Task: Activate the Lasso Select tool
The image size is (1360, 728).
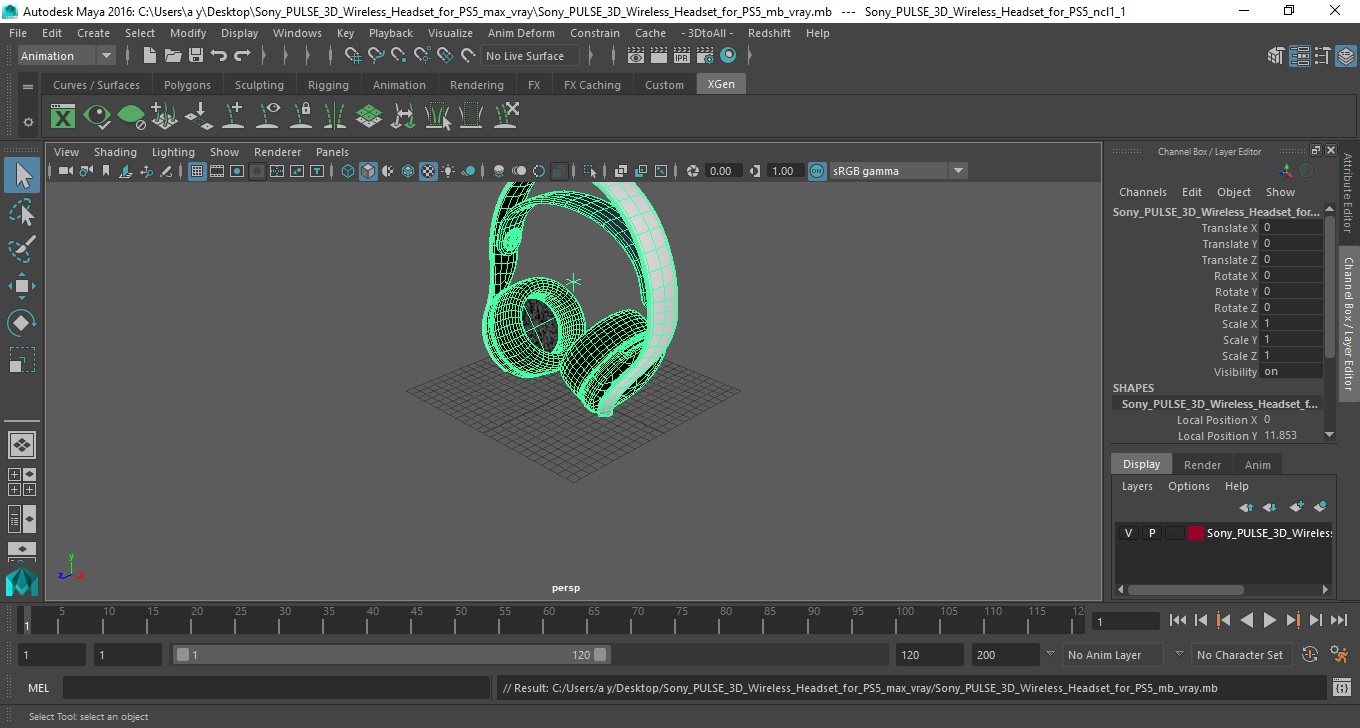Action: pyautogui.click(x=22, y=213)
